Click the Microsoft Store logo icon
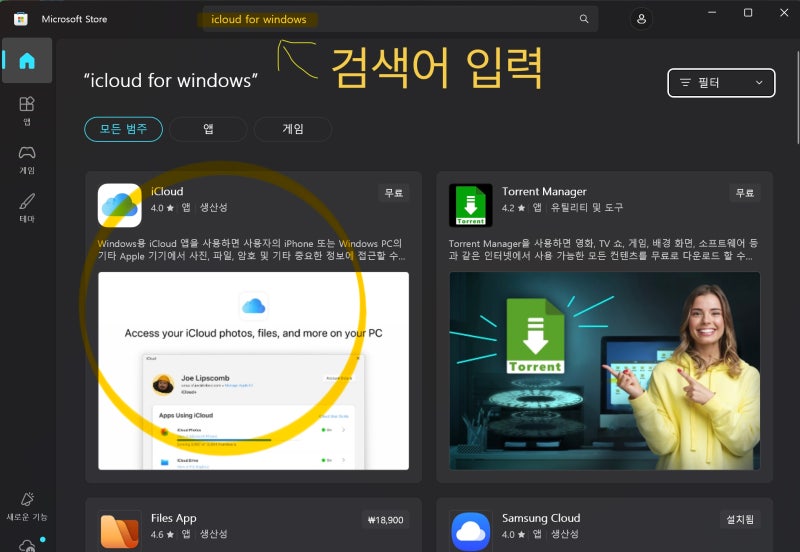800x552 pixels. [20, 19]
